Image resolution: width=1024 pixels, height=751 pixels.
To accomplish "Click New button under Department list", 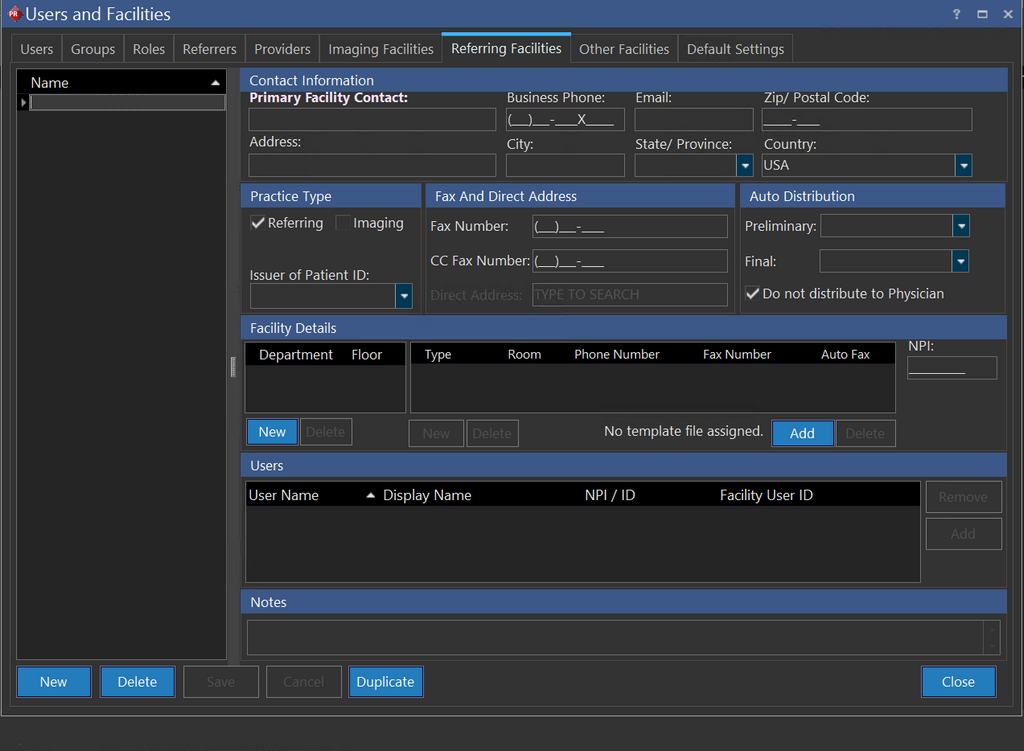I will coord(272,432).
